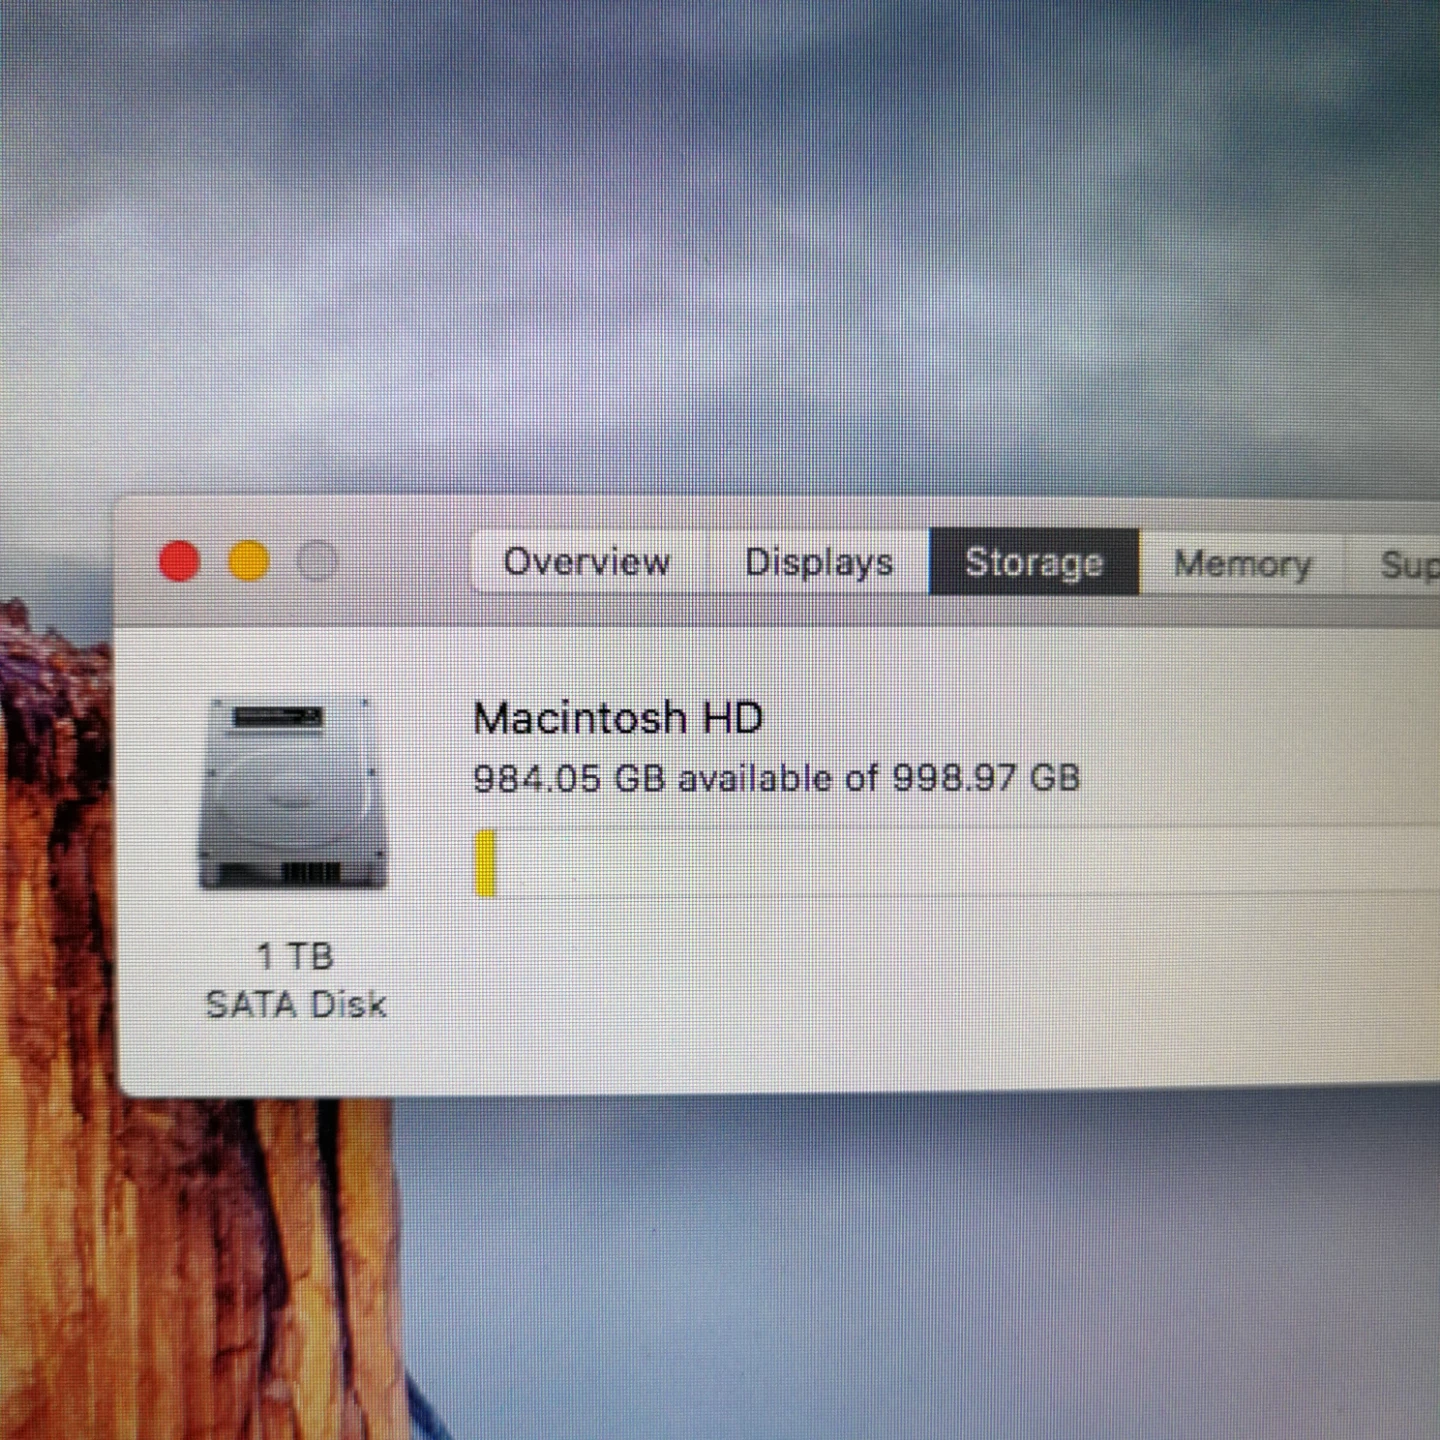The height and width of the screenshot is (1440, 1440).
Task: Open the Displays tab
Action: 818,562
